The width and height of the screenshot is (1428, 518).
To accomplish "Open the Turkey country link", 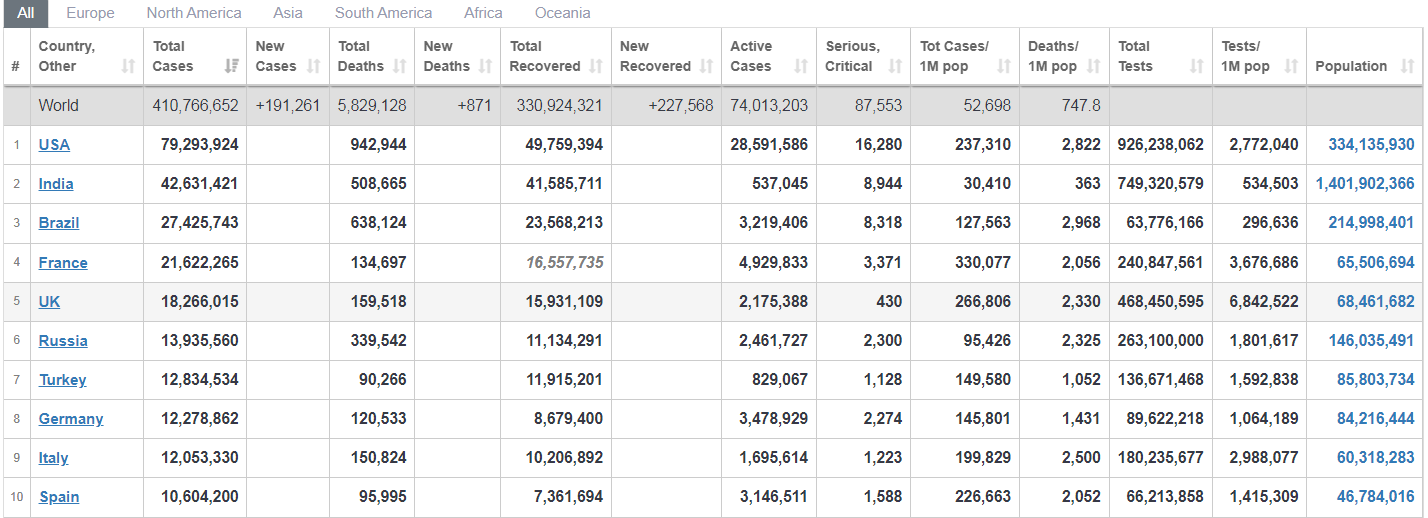I will [x=63, y=380].
